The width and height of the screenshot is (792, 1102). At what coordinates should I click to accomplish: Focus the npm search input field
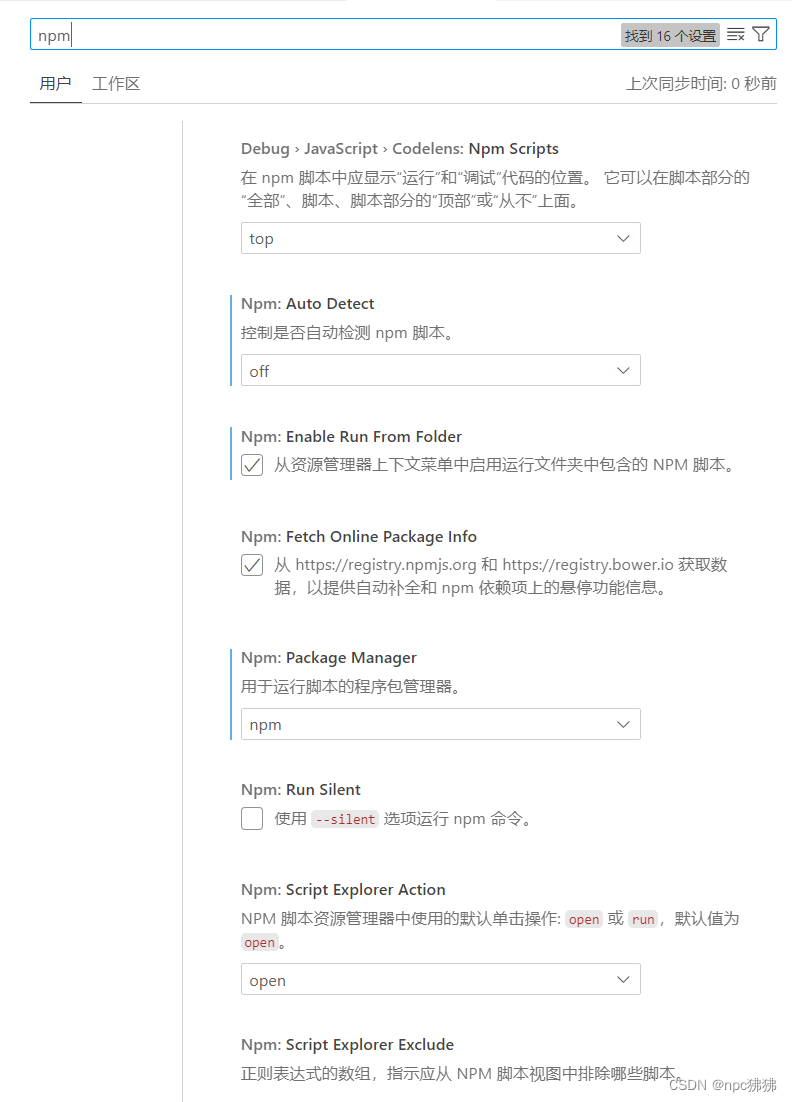click(x=300, y=34)
